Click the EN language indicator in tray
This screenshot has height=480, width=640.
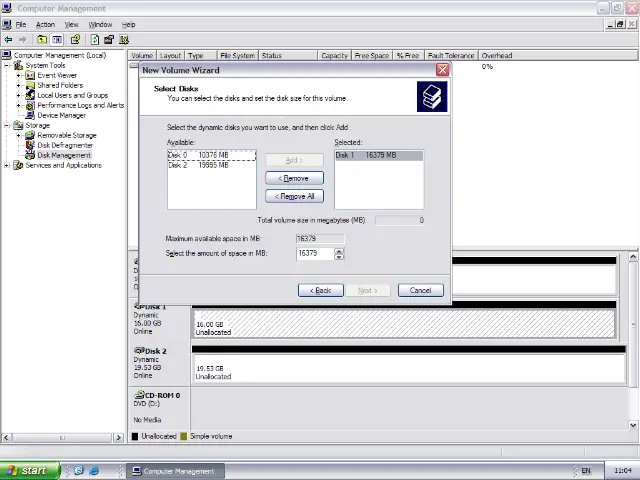point(586,471)
